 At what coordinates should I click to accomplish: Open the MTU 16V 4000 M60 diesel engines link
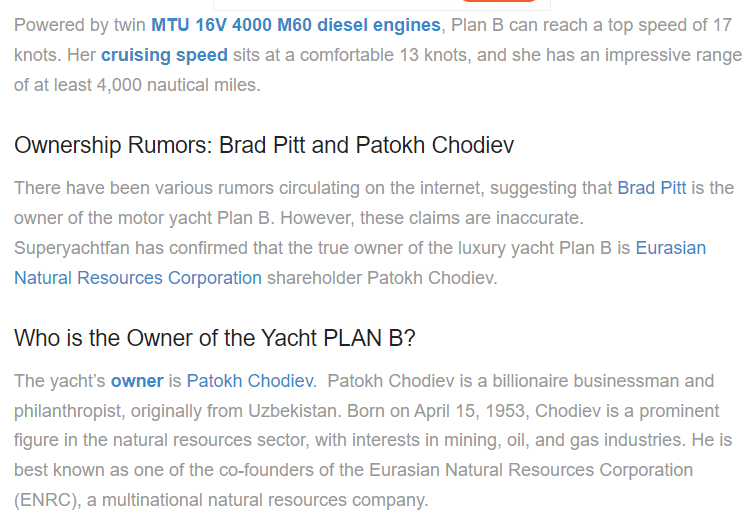295,25
